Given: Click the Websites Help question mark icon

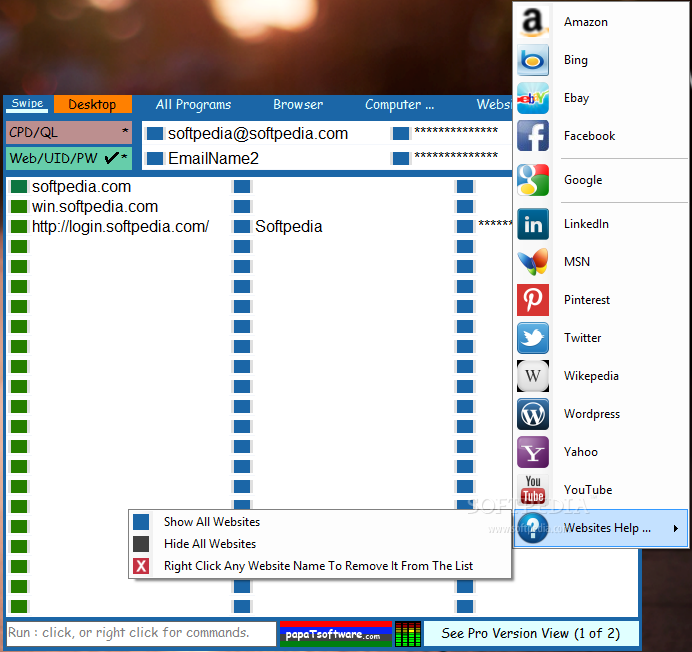Looking at the screenshot, I should (x=533, y=528).
